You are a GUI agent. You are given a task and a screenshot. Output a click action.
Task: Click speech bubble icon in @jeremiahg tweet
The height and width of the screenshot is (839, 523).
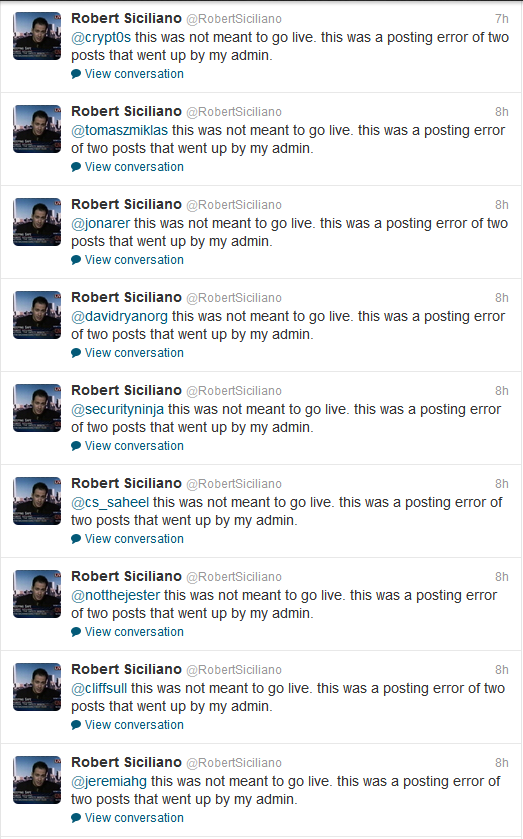tap(76, 818)
